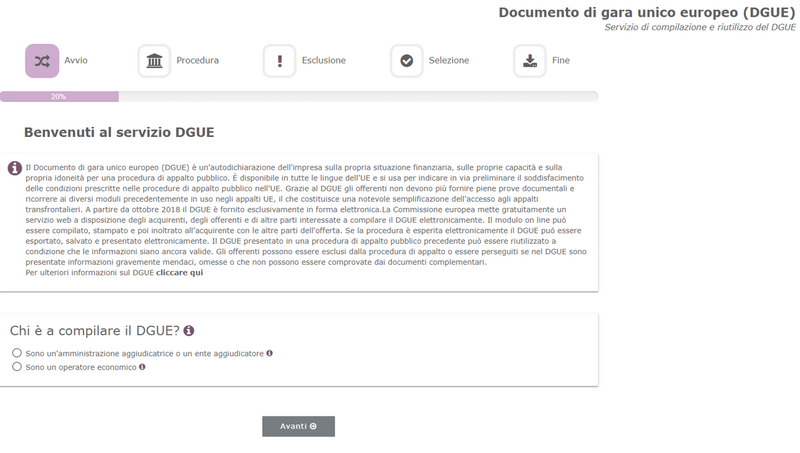
Task: Follow the 'cliccare qui' link
Action: coord(180,272)
